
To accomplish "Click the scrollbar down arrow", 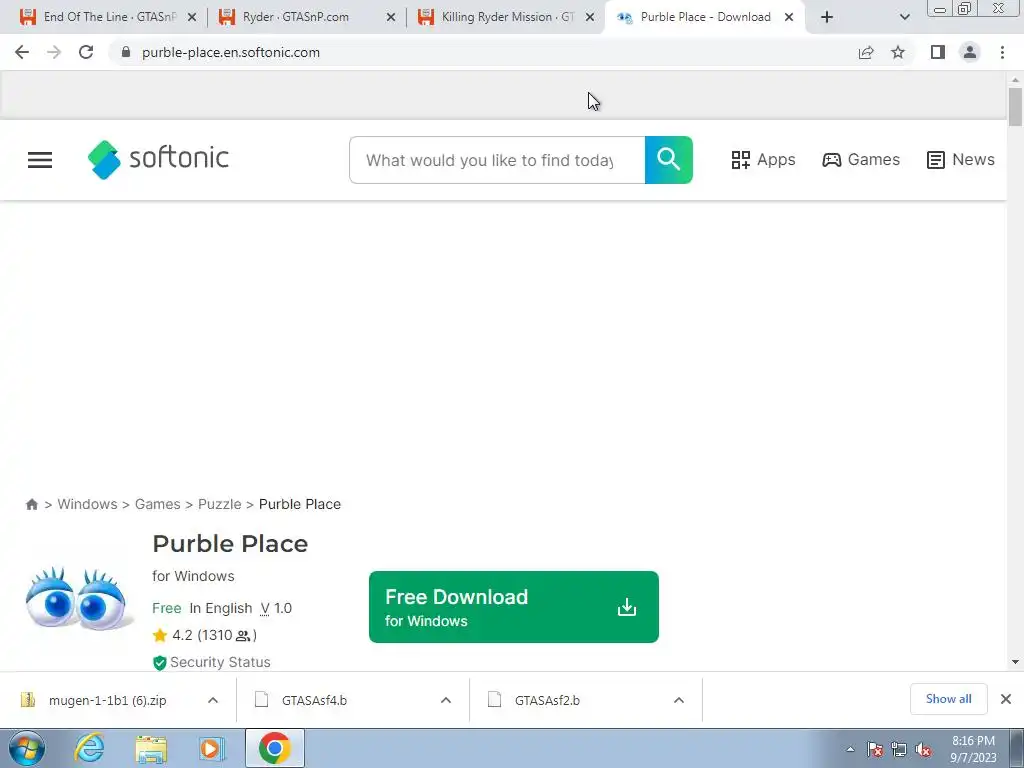I will pos(1015,662).
